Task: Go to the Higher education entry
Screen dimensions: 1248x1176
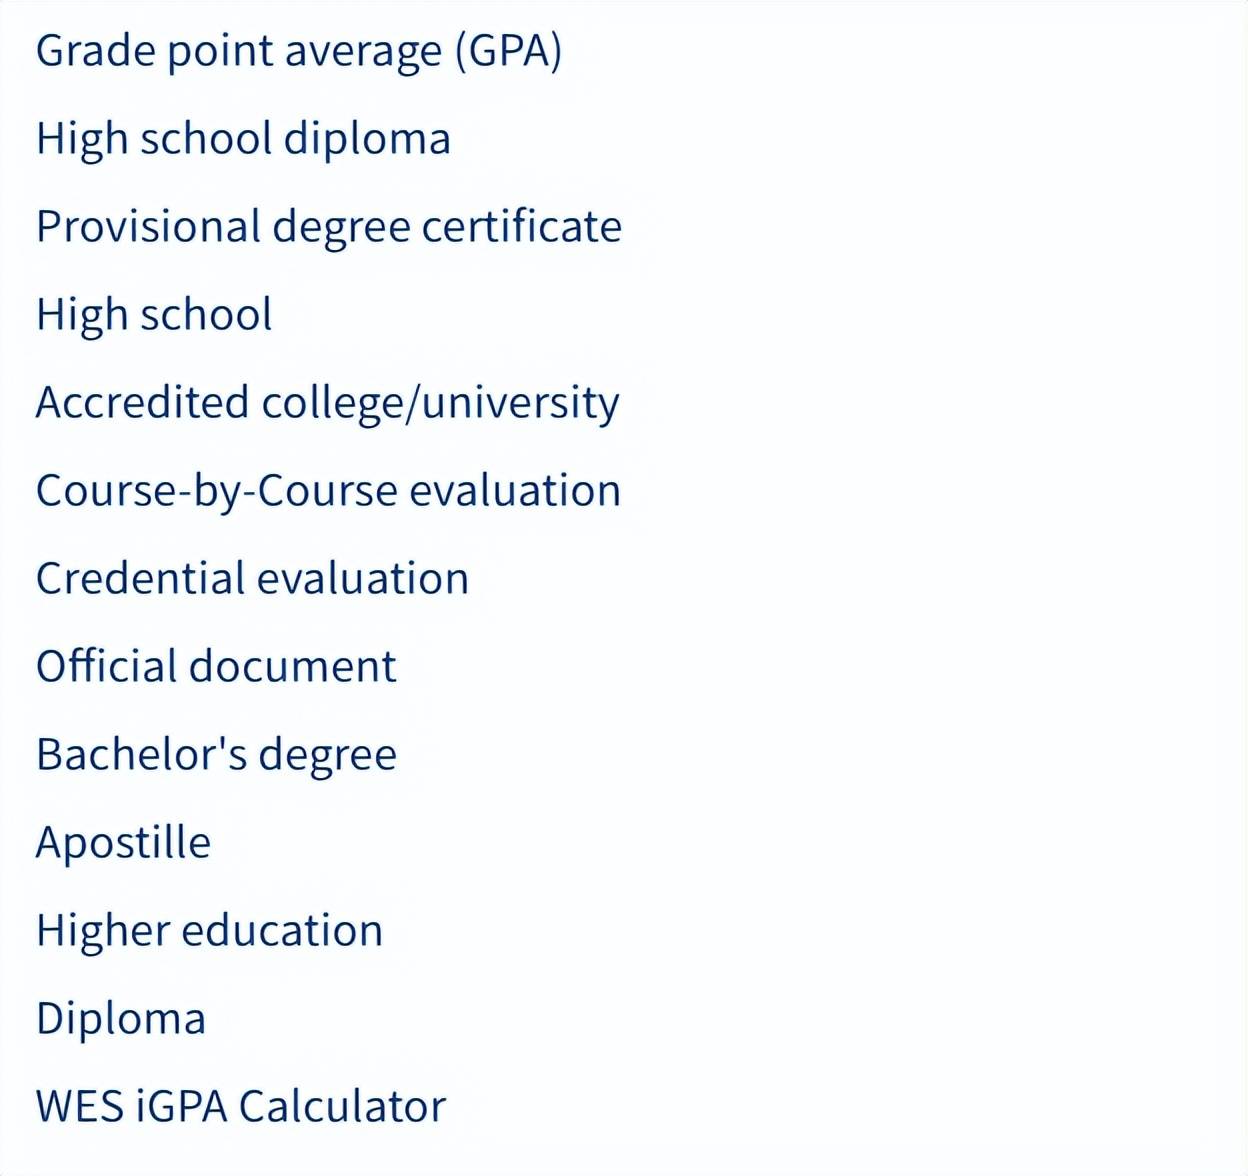Action: 209,931
